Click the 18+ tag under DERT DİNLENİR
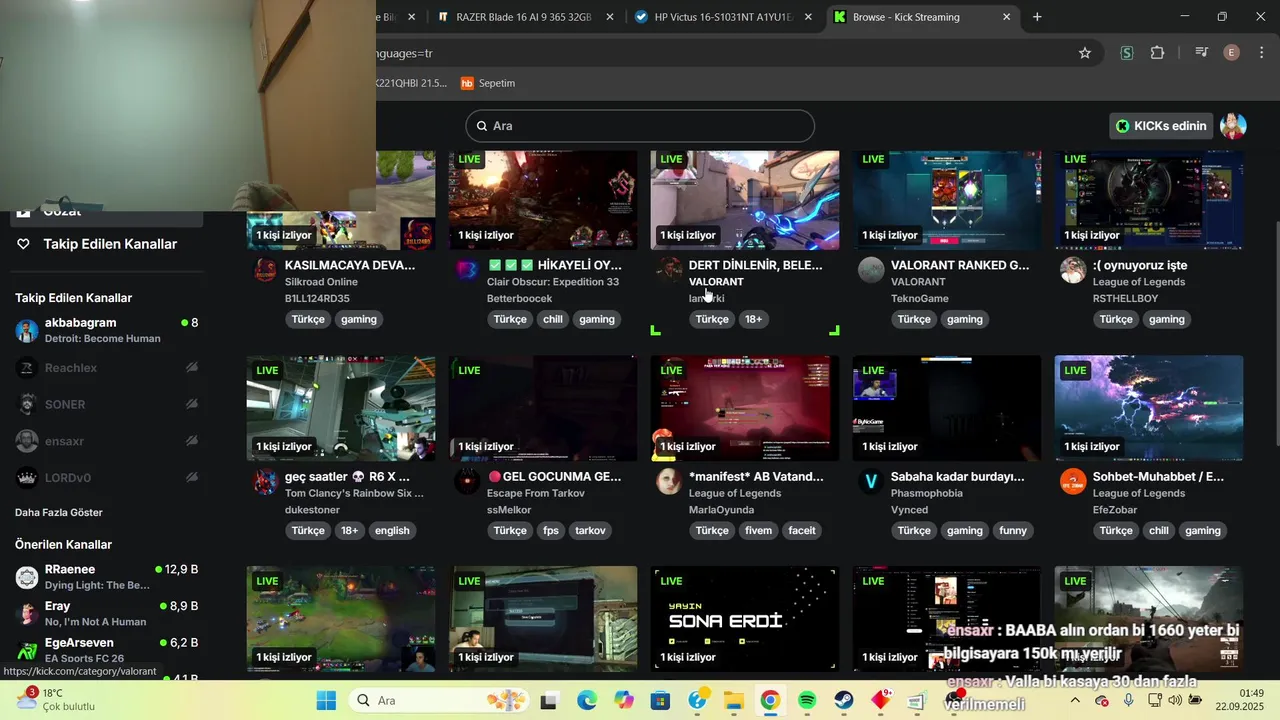This screenshot has height=720, width=1280. 753,319
